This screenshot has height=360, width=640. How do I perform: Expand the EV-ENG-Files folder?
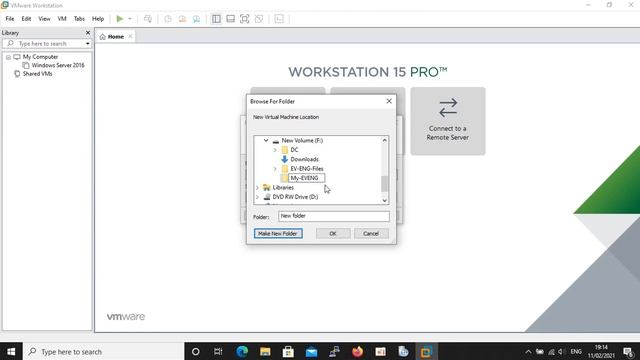(x=275, y=169)
